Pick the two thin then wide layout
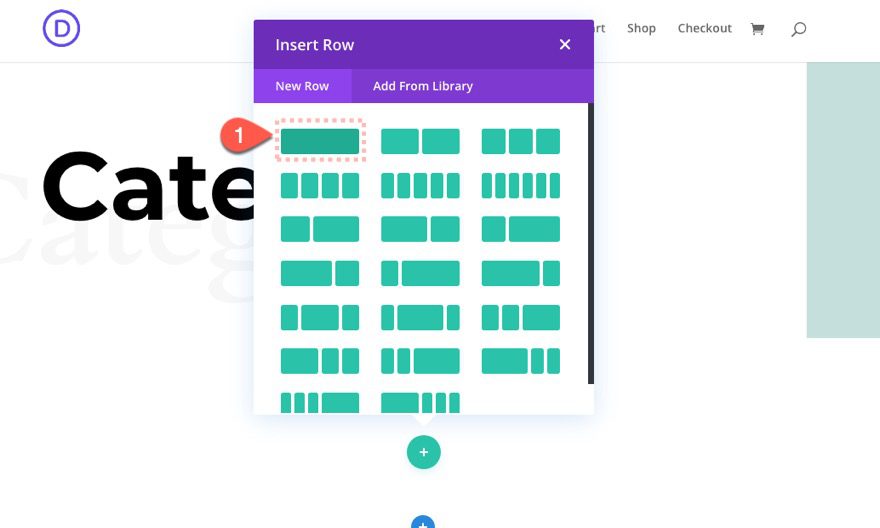This screenshot has height=528, width=880. tap(420, 361)
